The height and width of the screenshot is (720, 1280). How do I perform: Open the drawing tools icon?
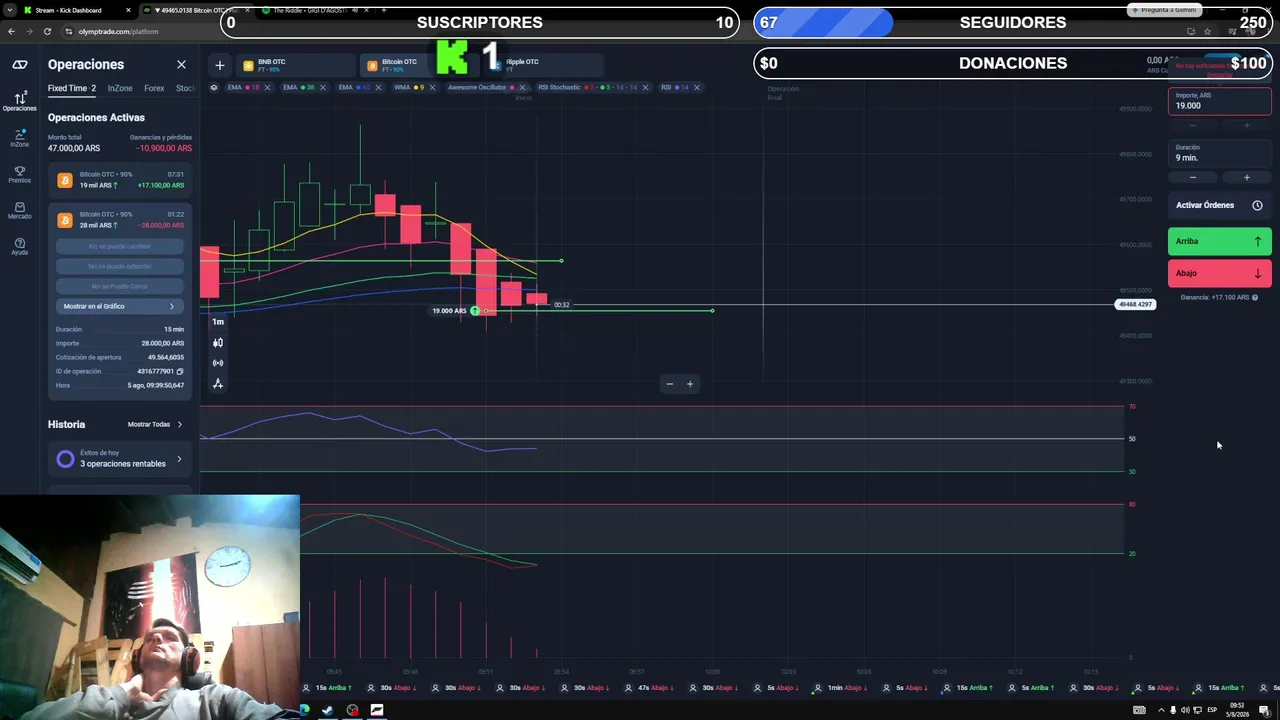[x=218, y=384]
